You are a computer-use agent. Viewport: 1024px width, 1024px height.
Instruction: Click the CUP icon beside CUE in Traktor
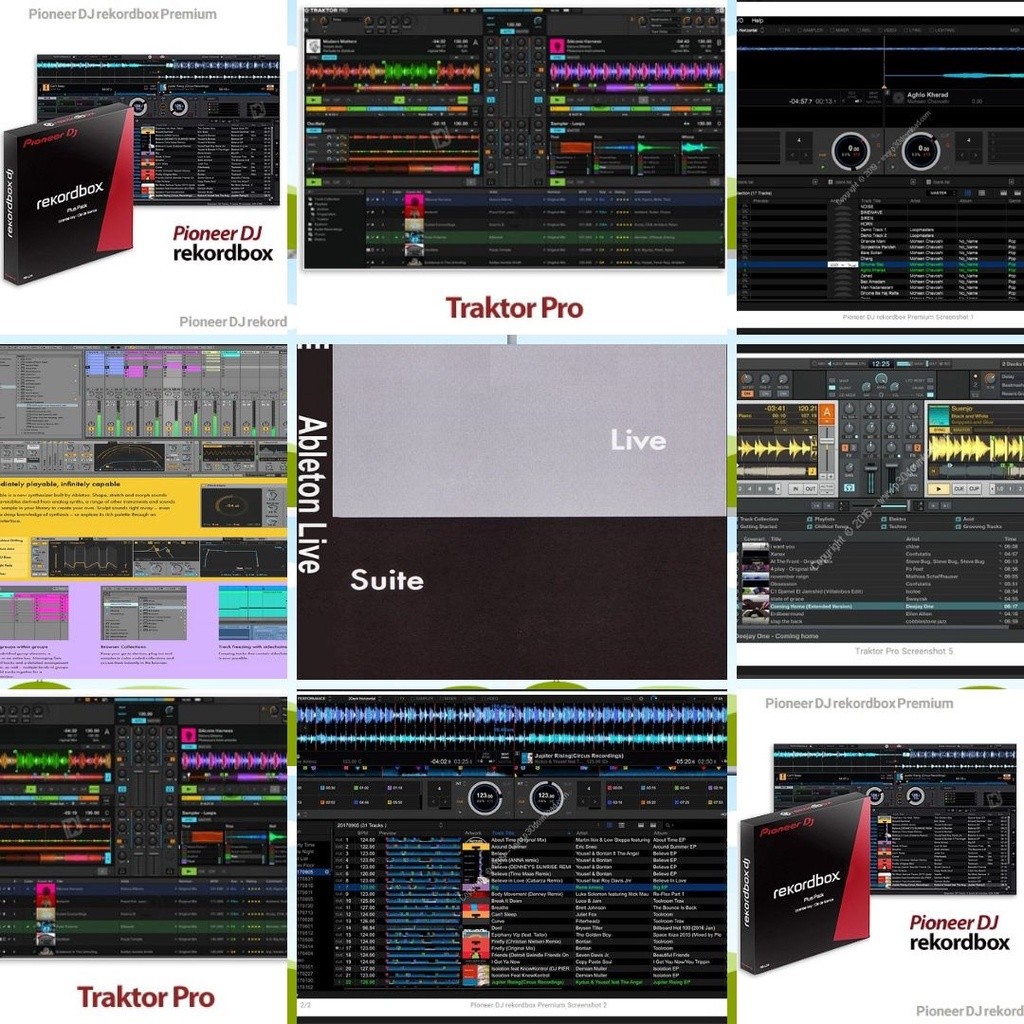[x=974, y=488]
